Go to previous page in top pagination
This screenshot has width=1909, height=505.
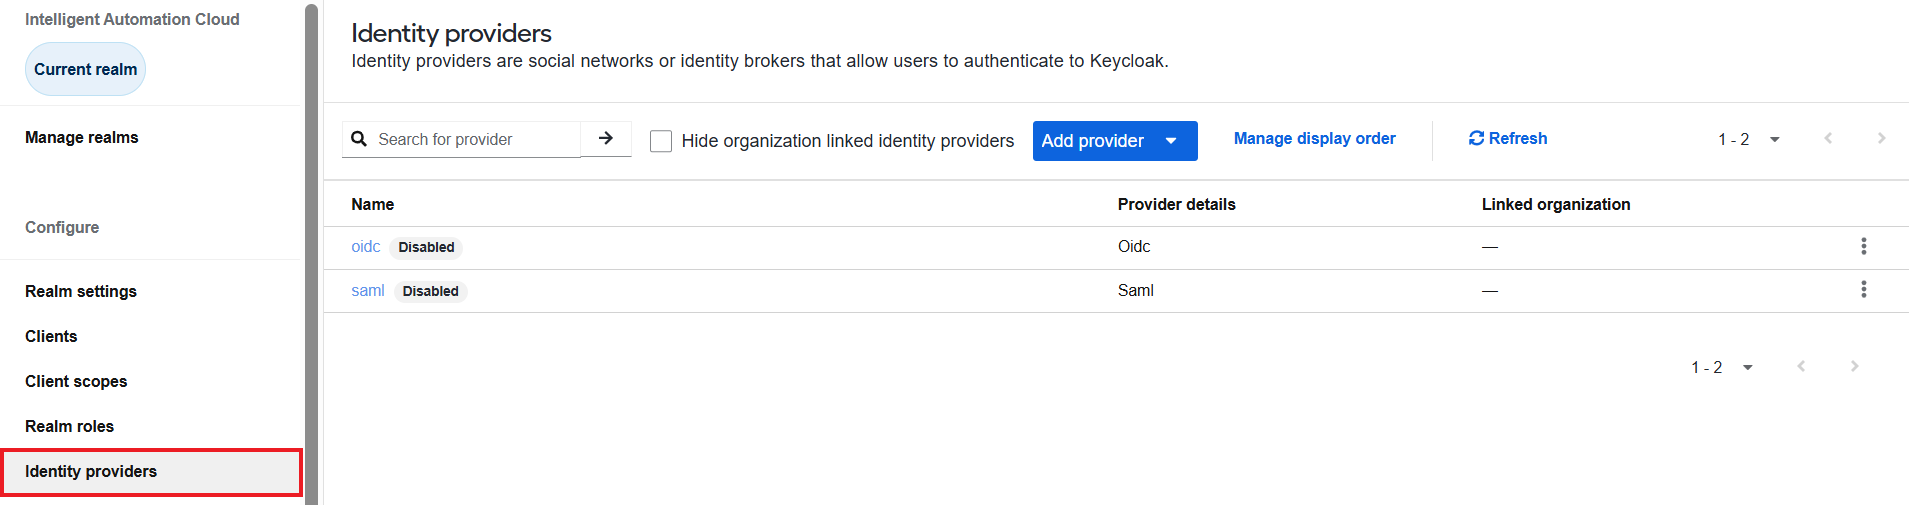click(x=1828, y=139)
